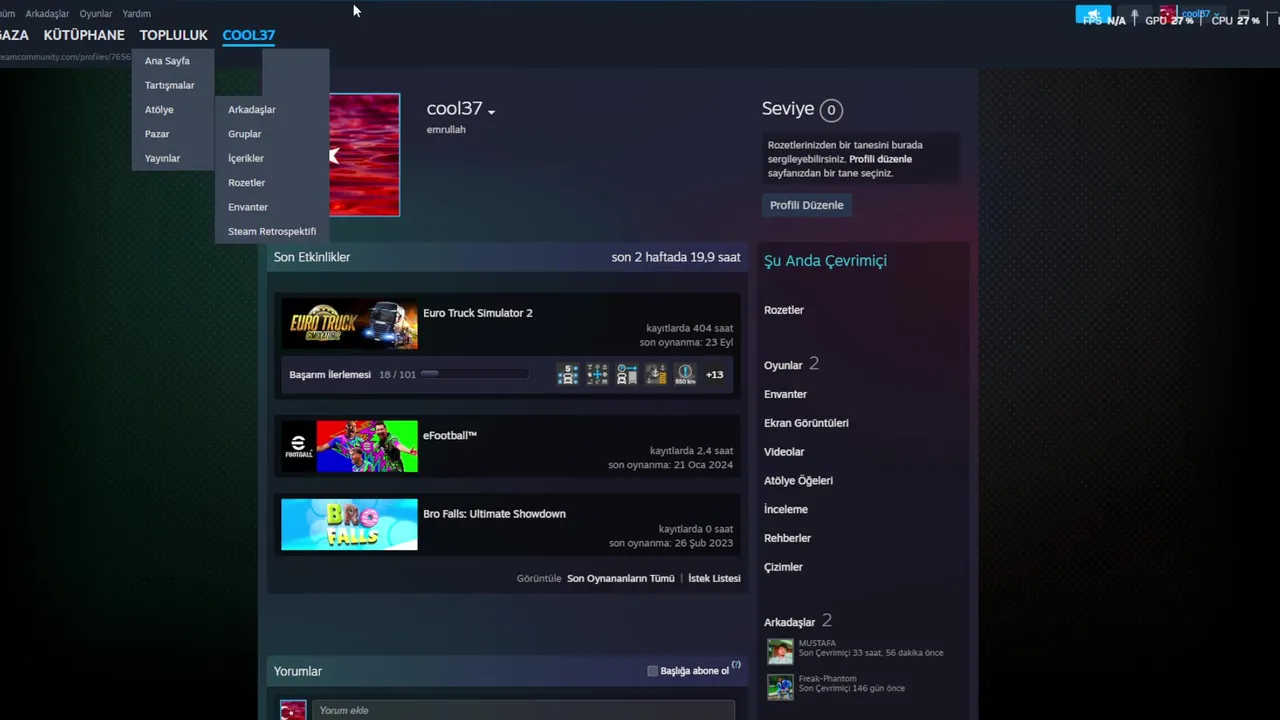Click the second ETS2 achievement icon

[597, 374]
